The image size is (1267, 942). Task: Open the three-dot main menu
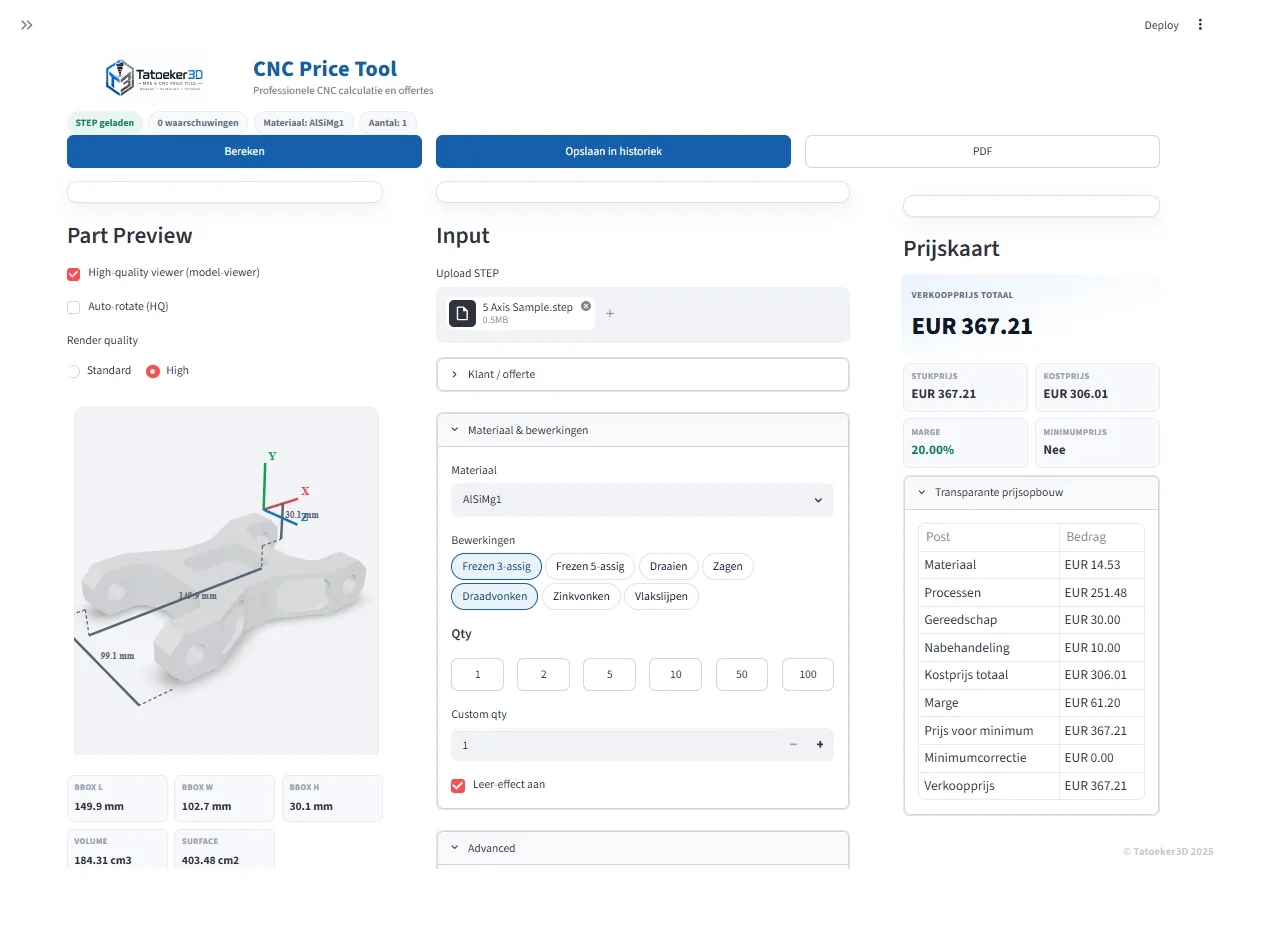(1200, 25)
